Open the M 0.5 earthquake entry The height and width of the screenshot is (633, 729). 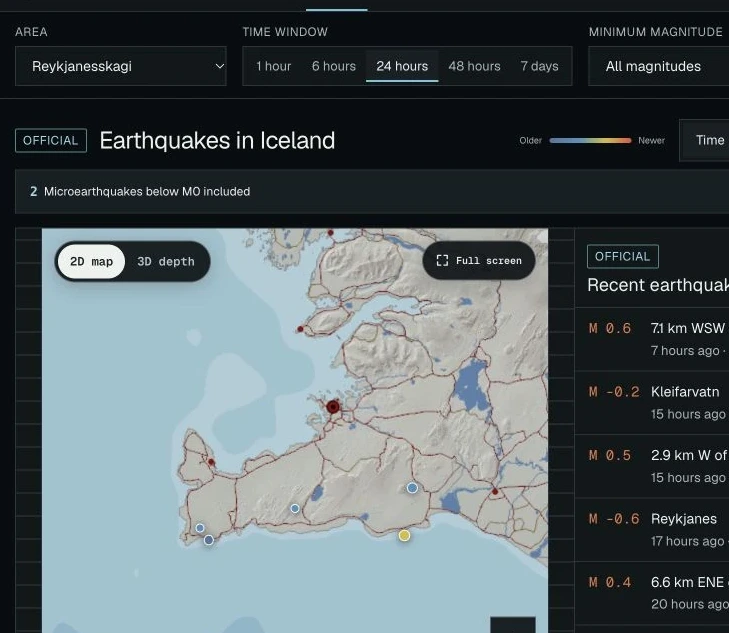652,466
